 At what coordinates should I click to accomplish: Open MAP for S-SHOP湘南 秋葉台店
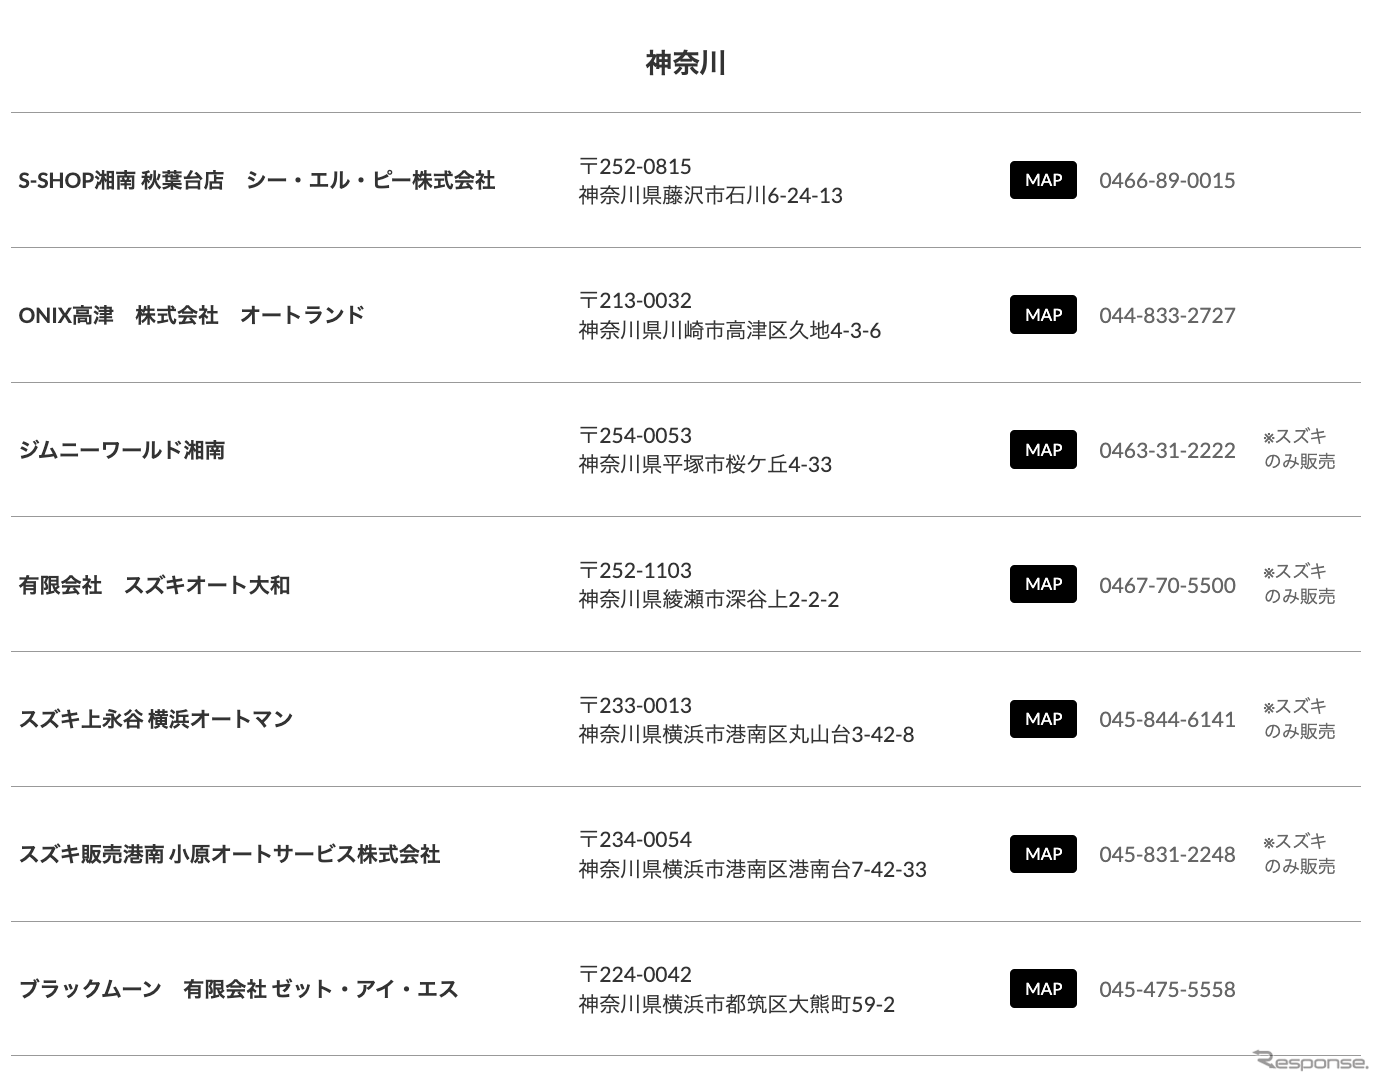pos(1043,180)
